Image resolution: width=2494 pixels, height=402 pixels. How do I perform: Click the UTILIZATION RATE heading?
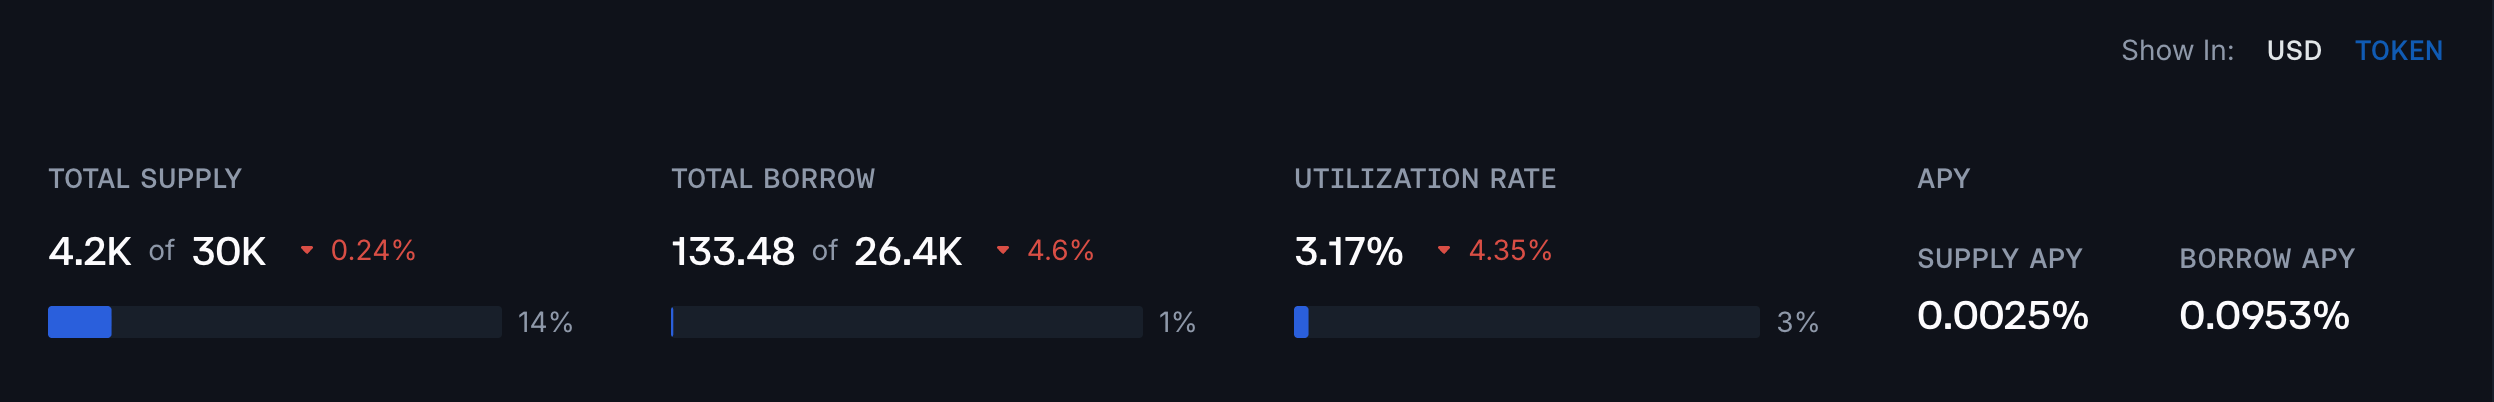click(1425, 179)
